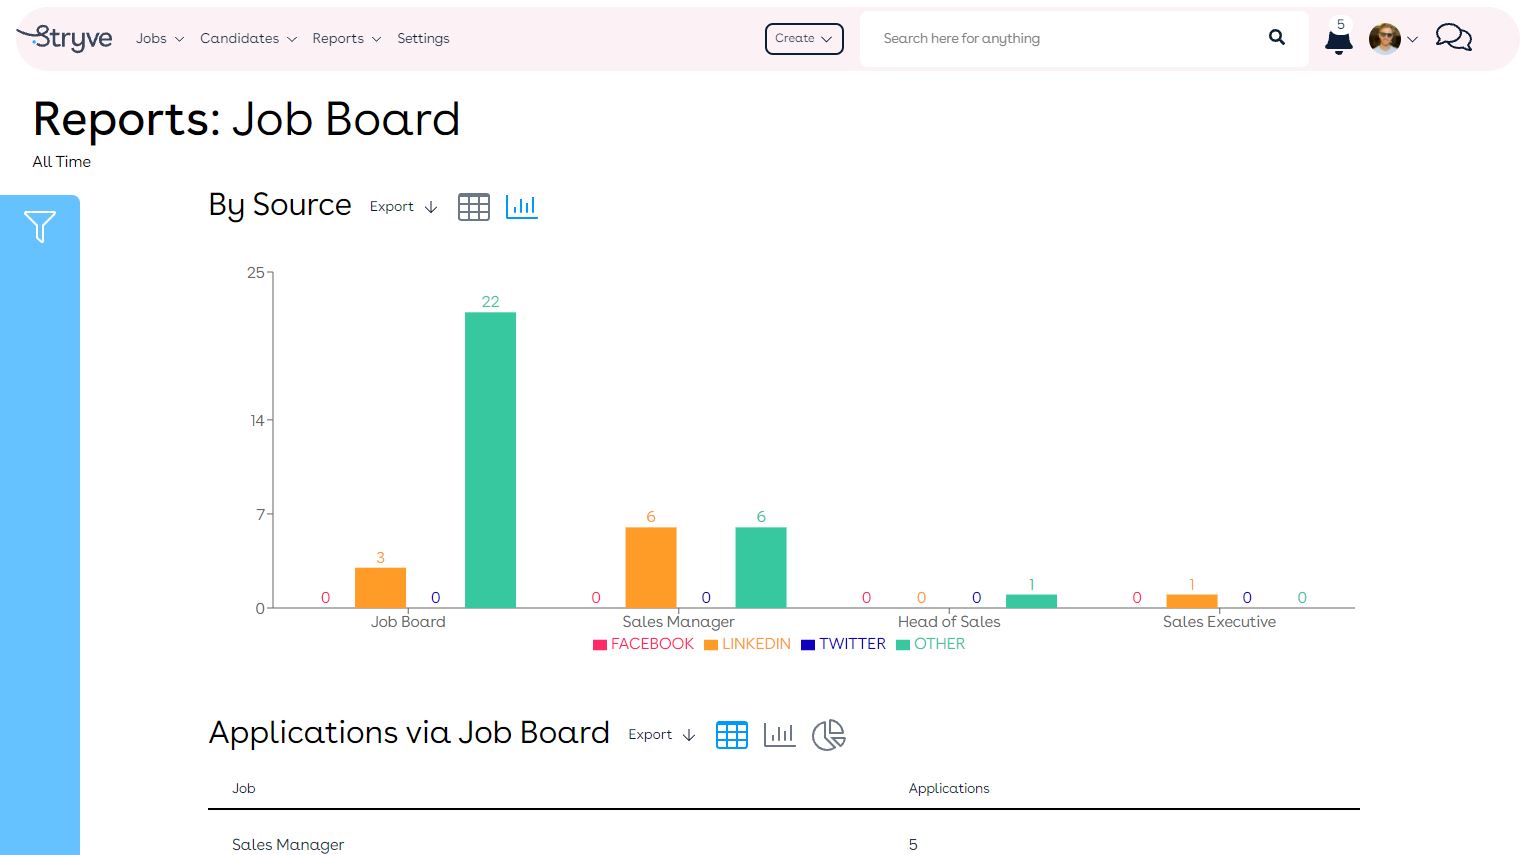Go to Settings in the navigation bar

click(423, 38)
